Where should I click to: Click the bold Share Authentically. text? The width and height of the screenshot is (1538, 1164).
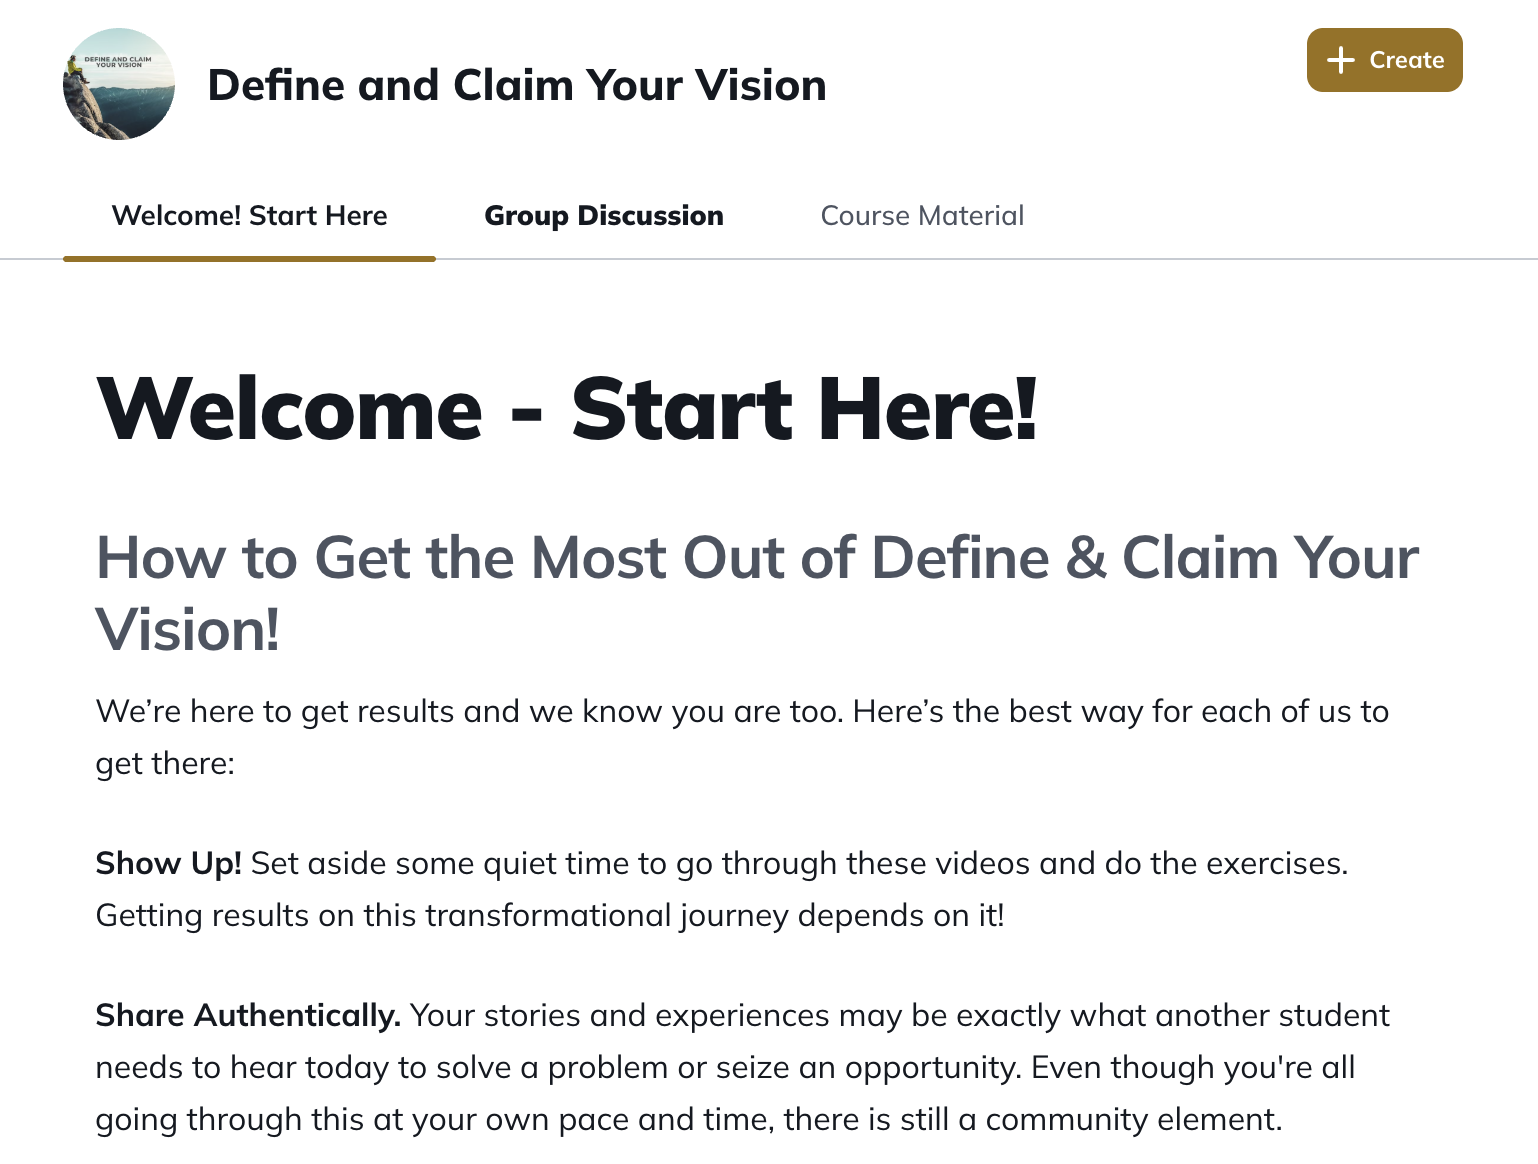(x=247, y=1015)
